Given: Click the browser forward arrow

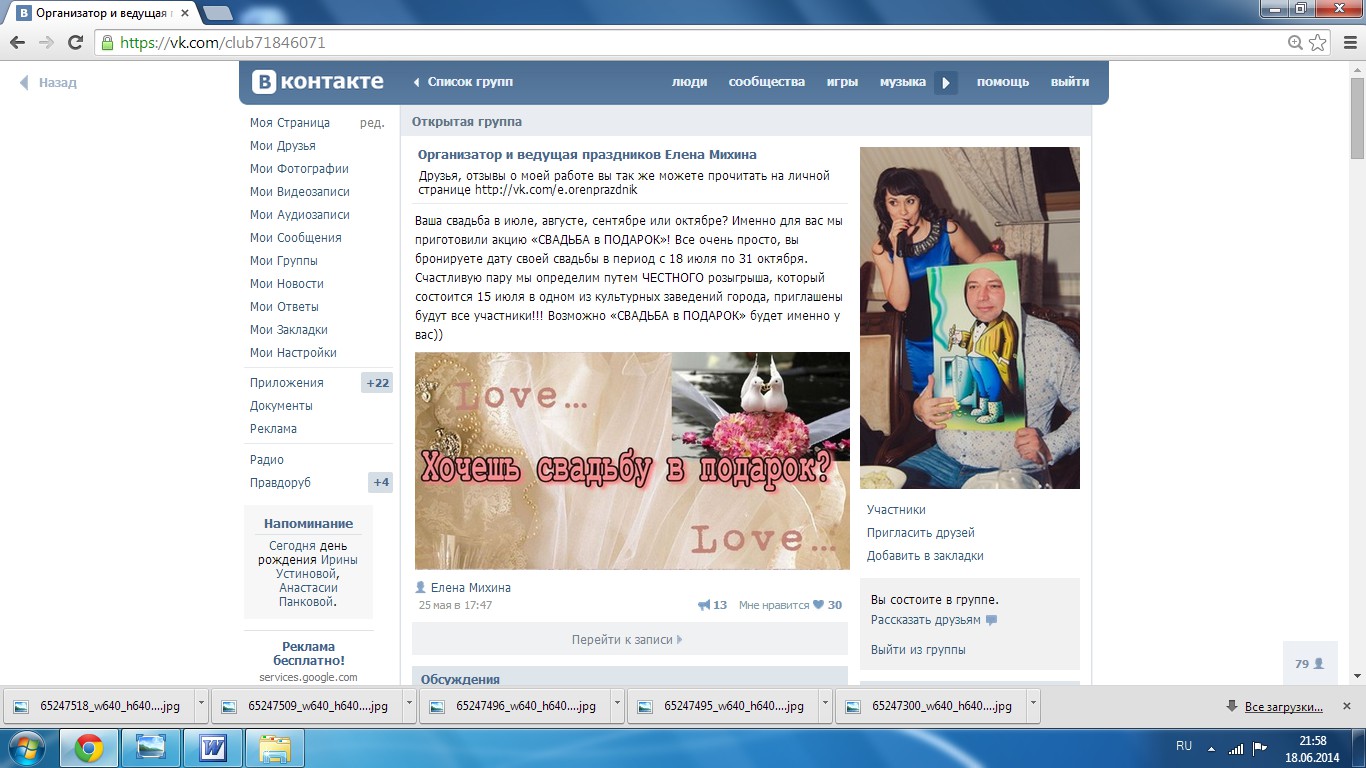Looking at the screenshot, I should pyautogui.click(x=46, y=43).
